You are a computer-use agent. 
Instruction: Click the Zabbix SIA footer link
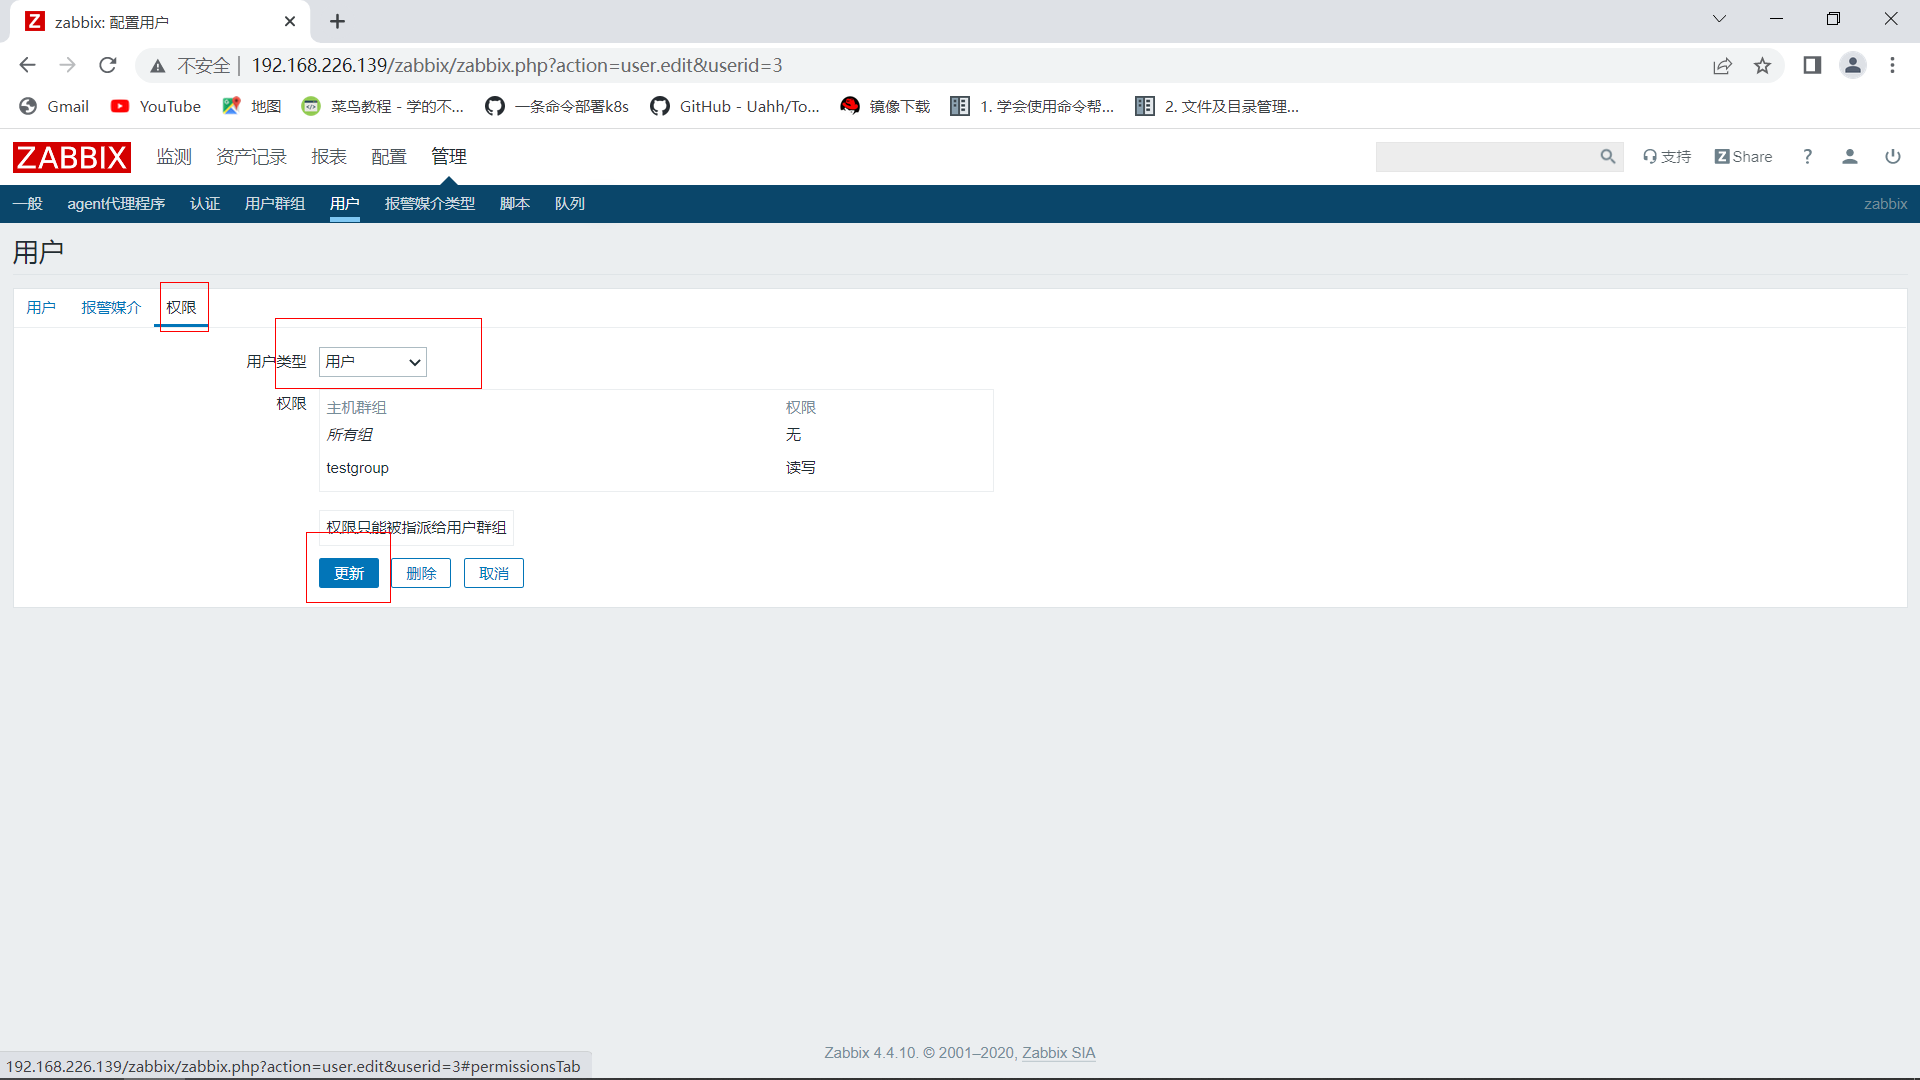[1058, 1053]
